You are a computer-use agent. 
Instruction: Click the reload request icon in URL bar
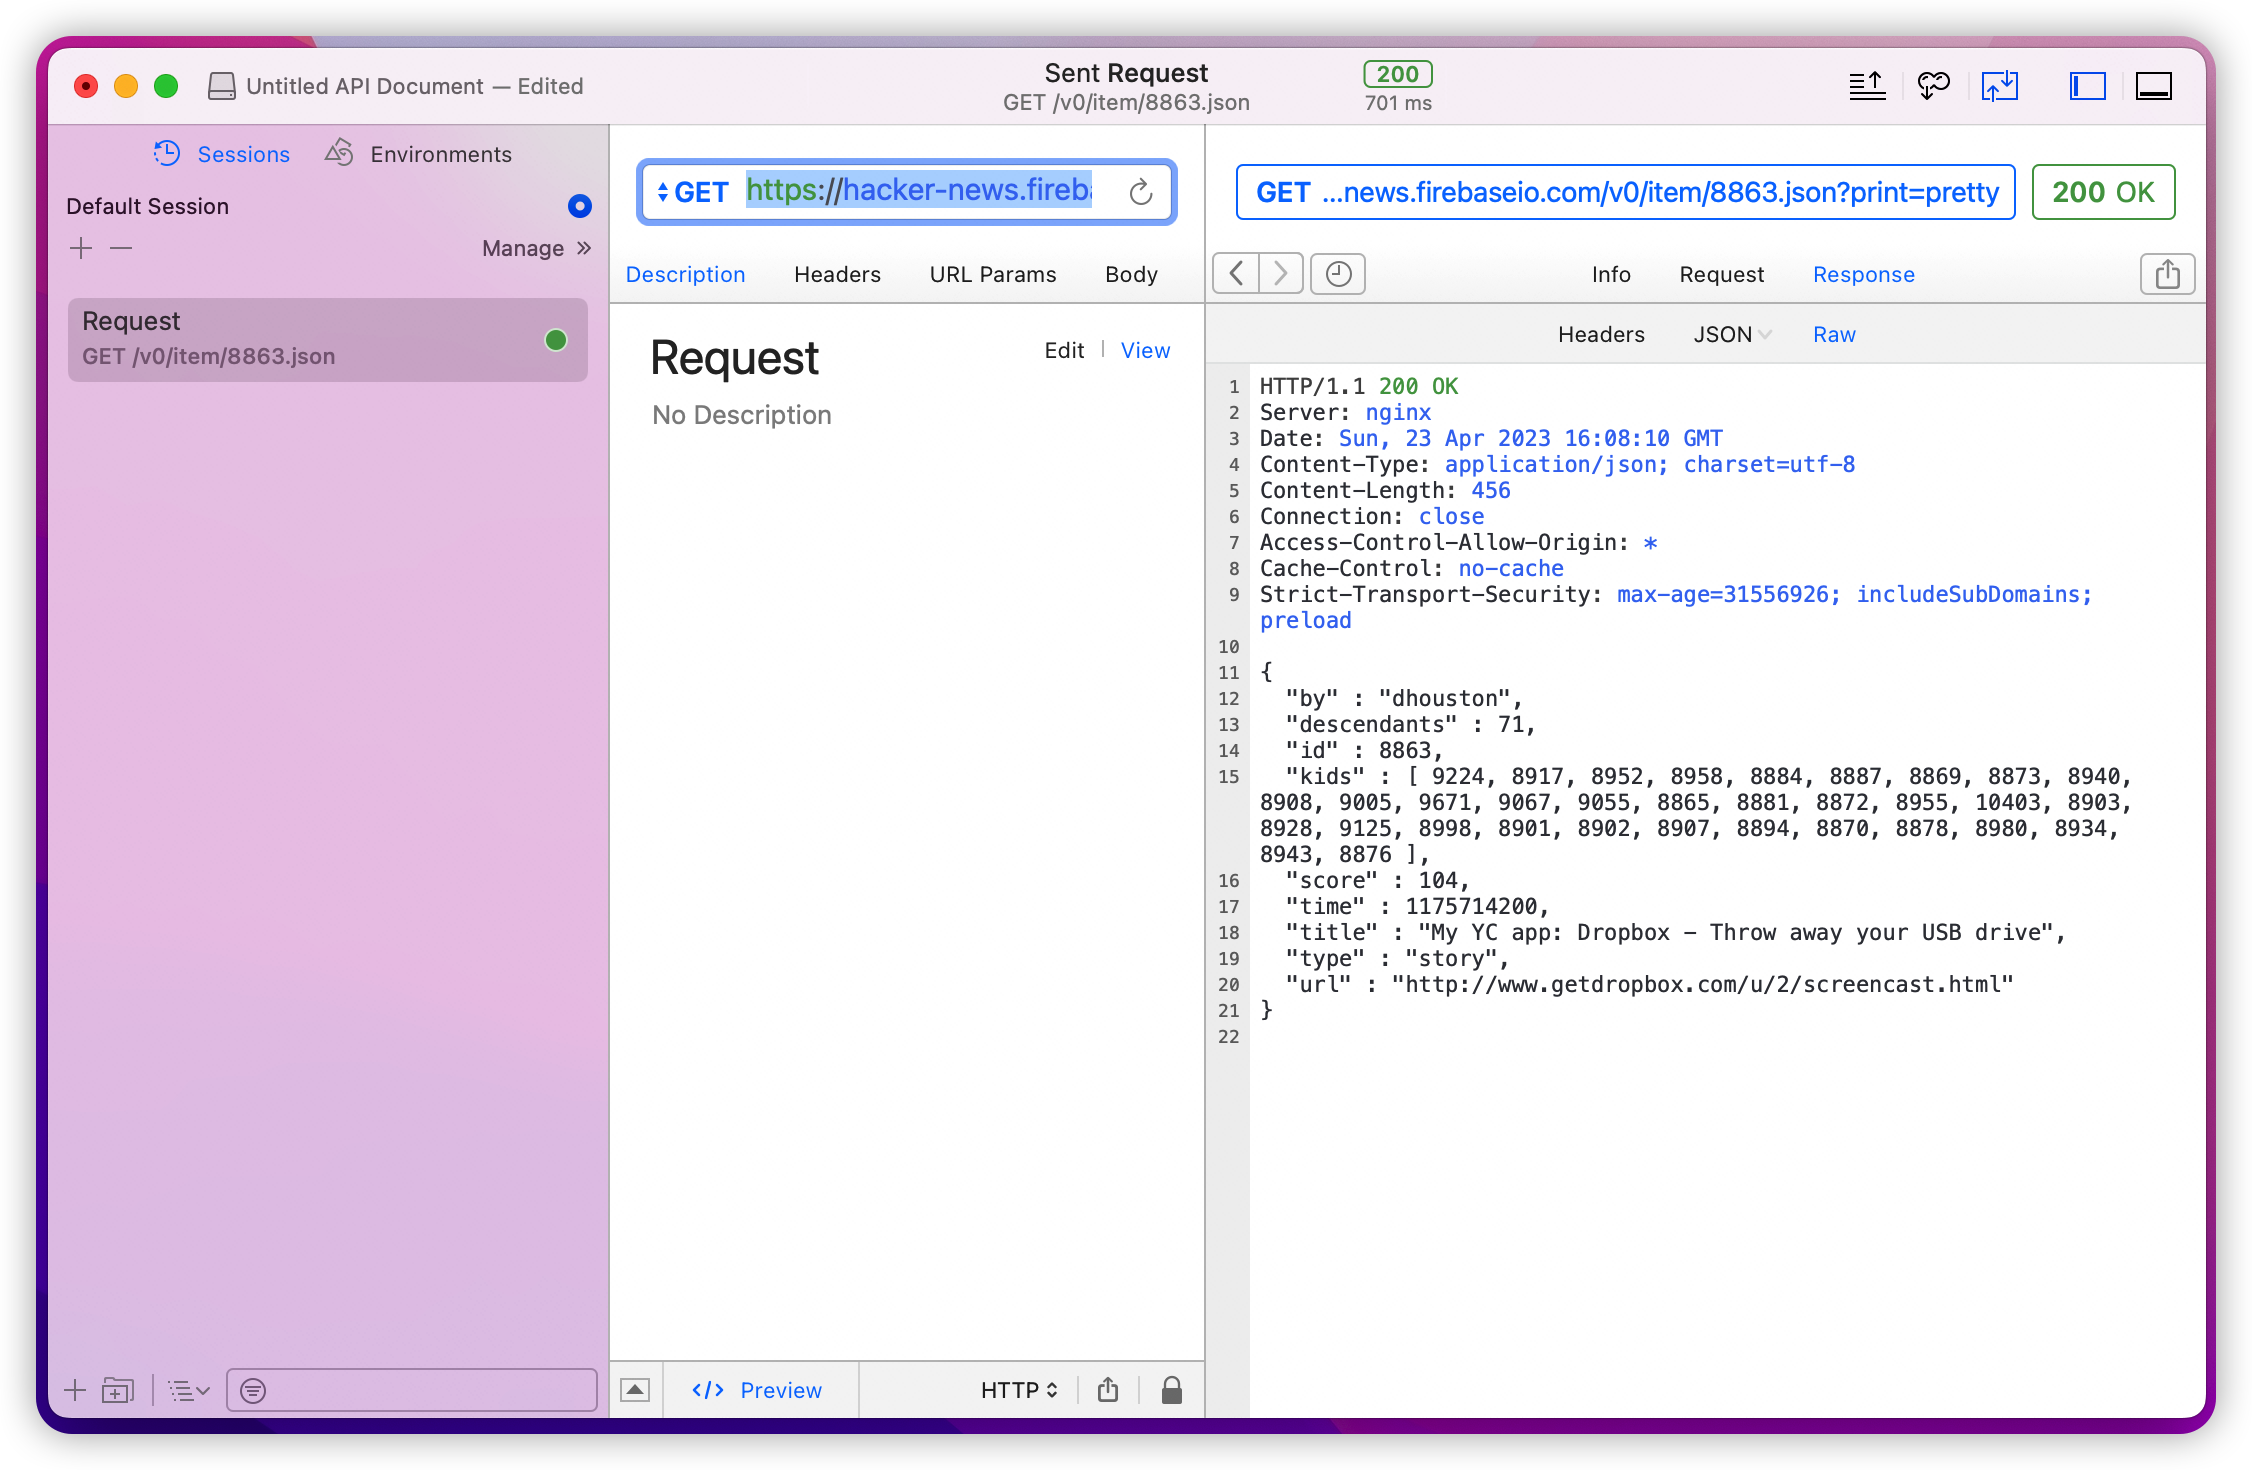pyautogui.click(x=1141, y=192)
